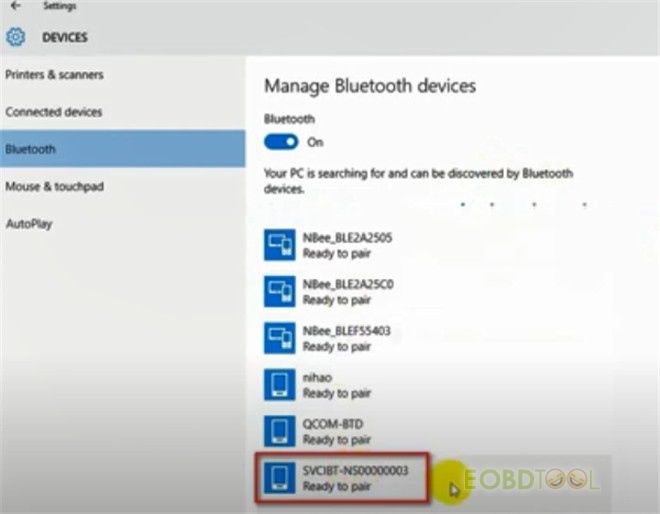
Task: Switch to AutoPlay settings
Action: point(28,223)
